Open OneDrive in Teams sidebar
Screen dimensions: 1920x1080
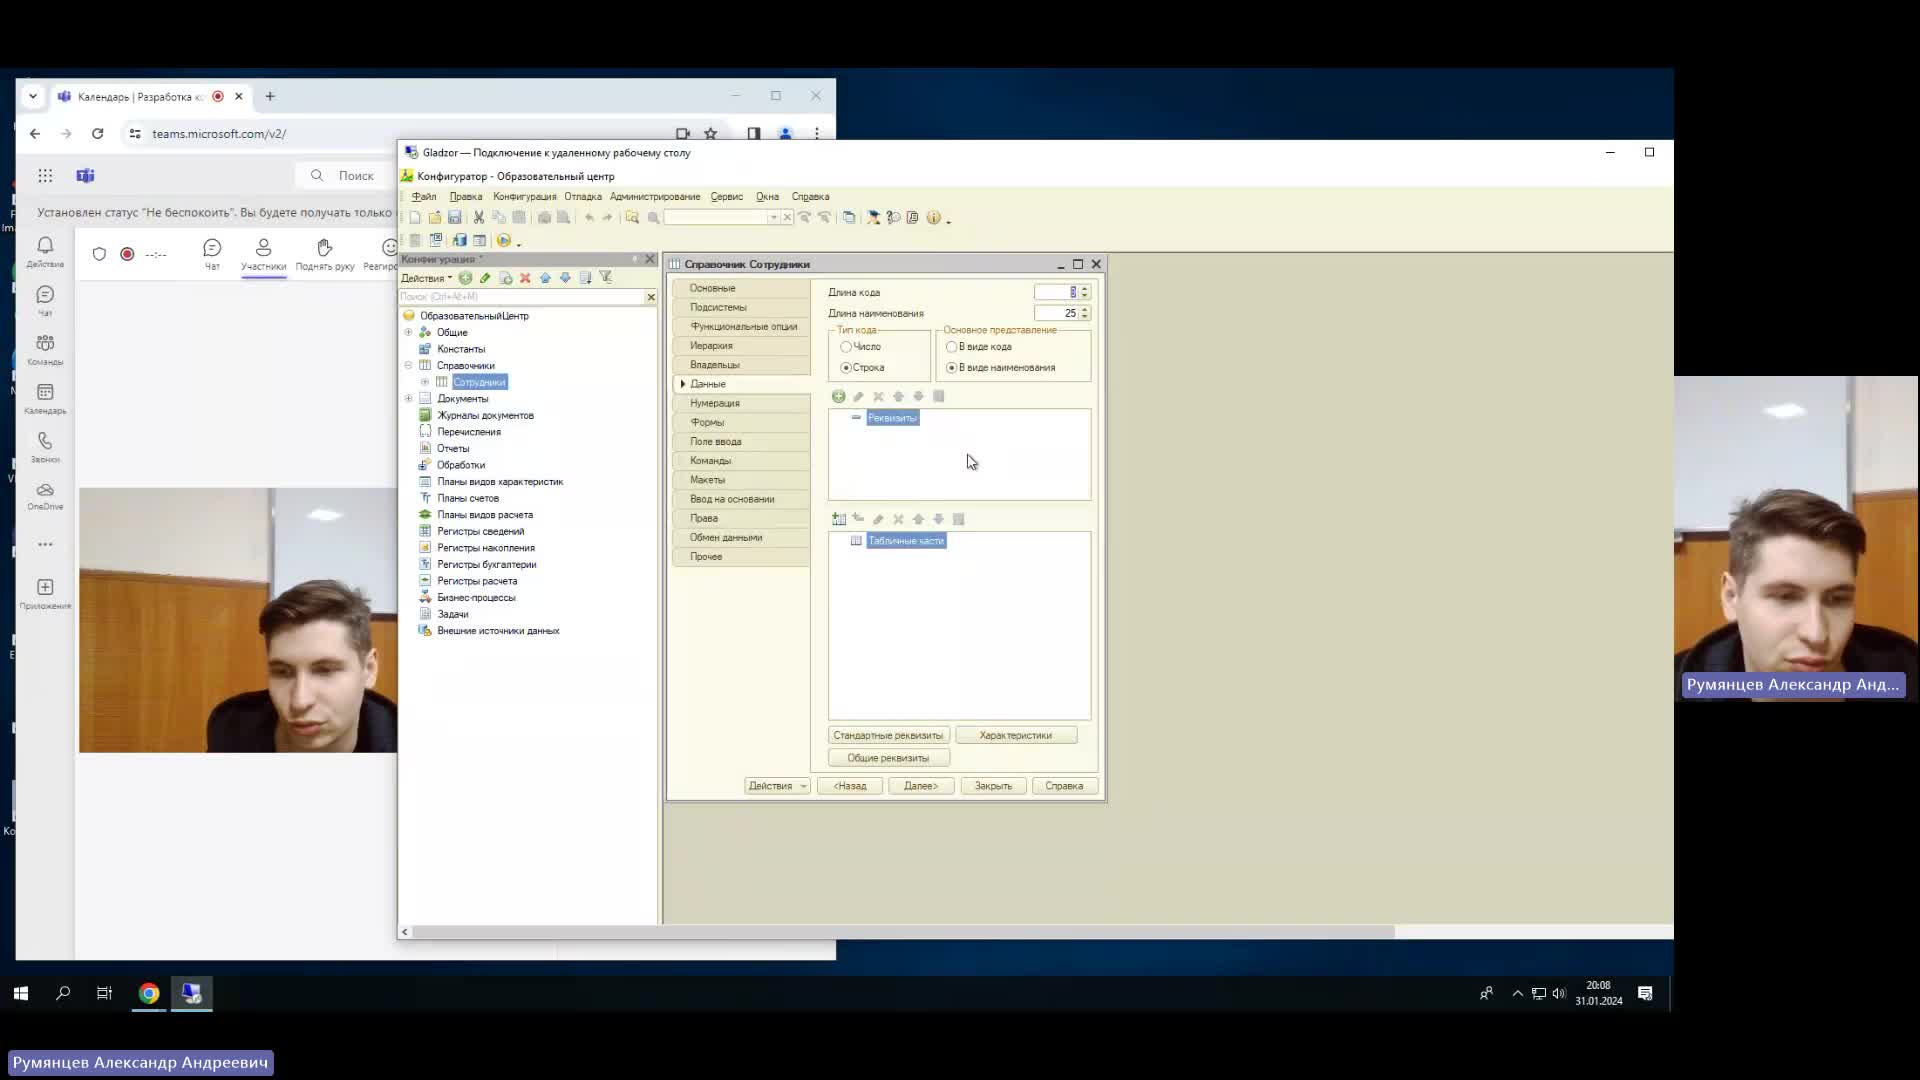45,496
